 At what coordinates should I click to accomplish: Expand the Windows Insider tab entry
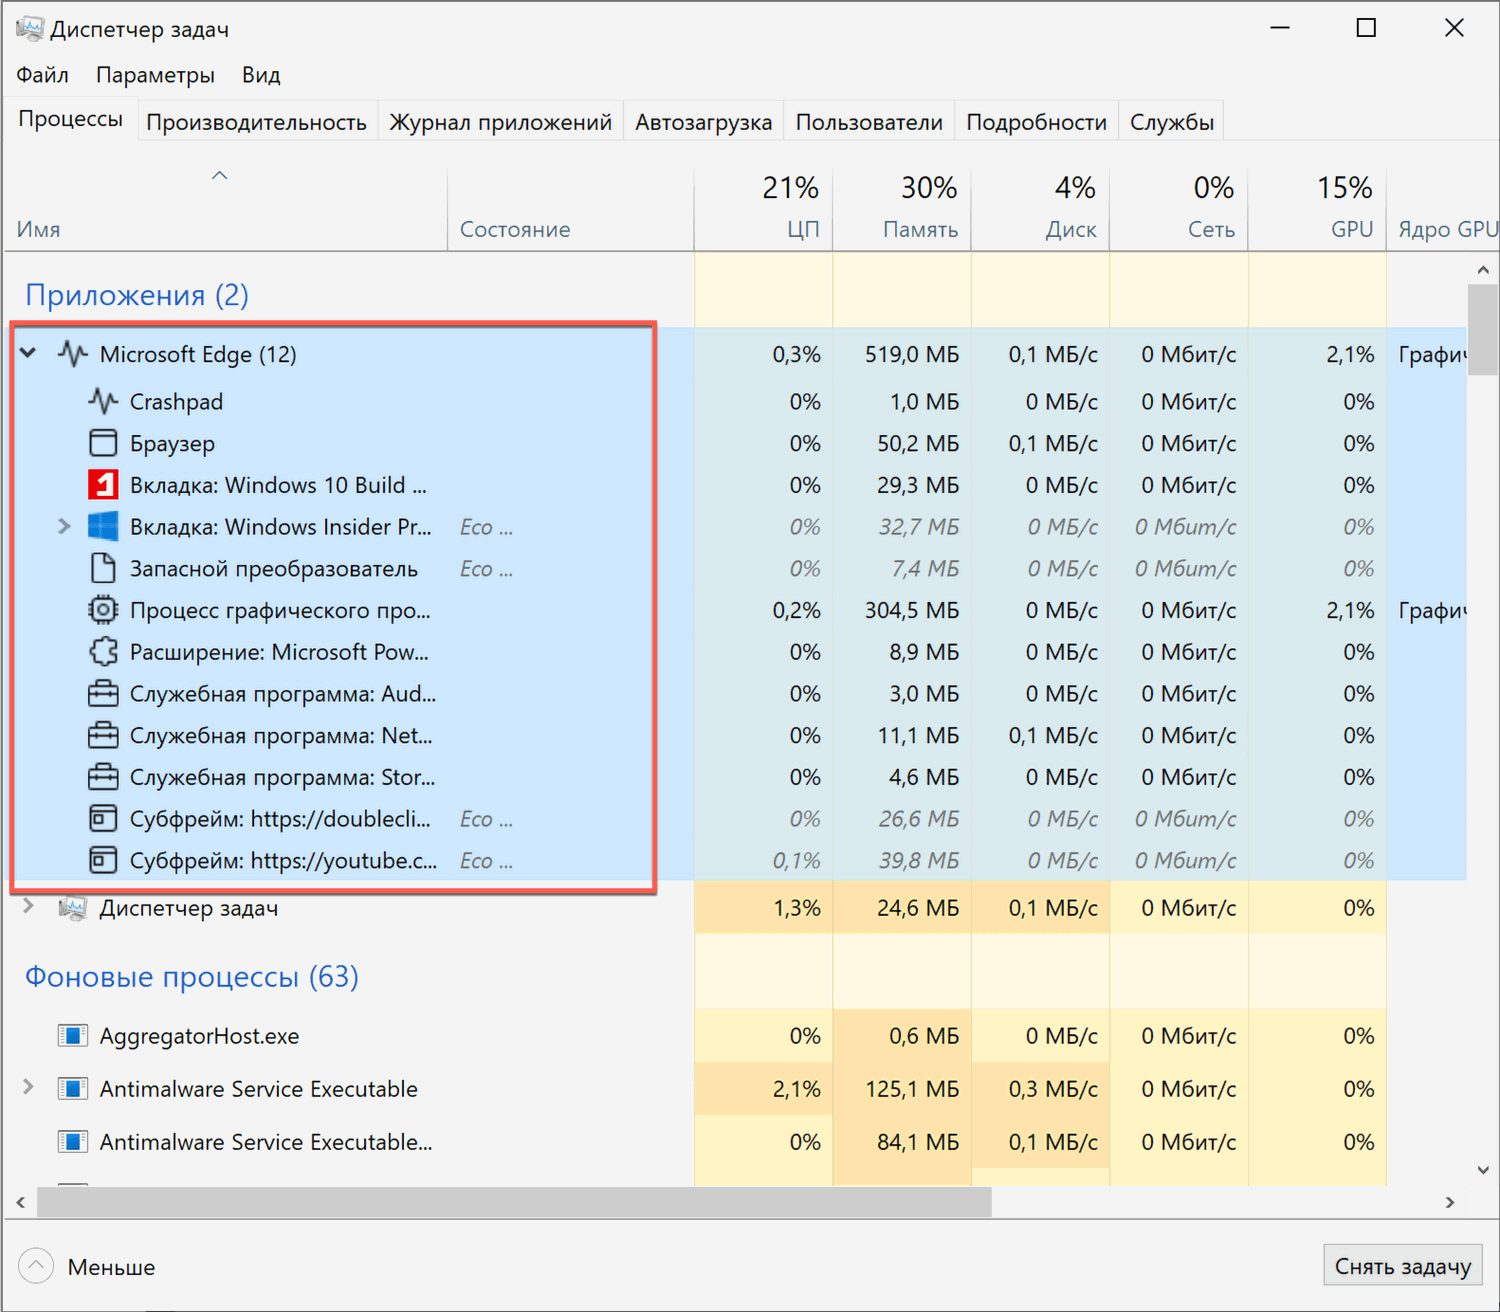click(64, 526)
